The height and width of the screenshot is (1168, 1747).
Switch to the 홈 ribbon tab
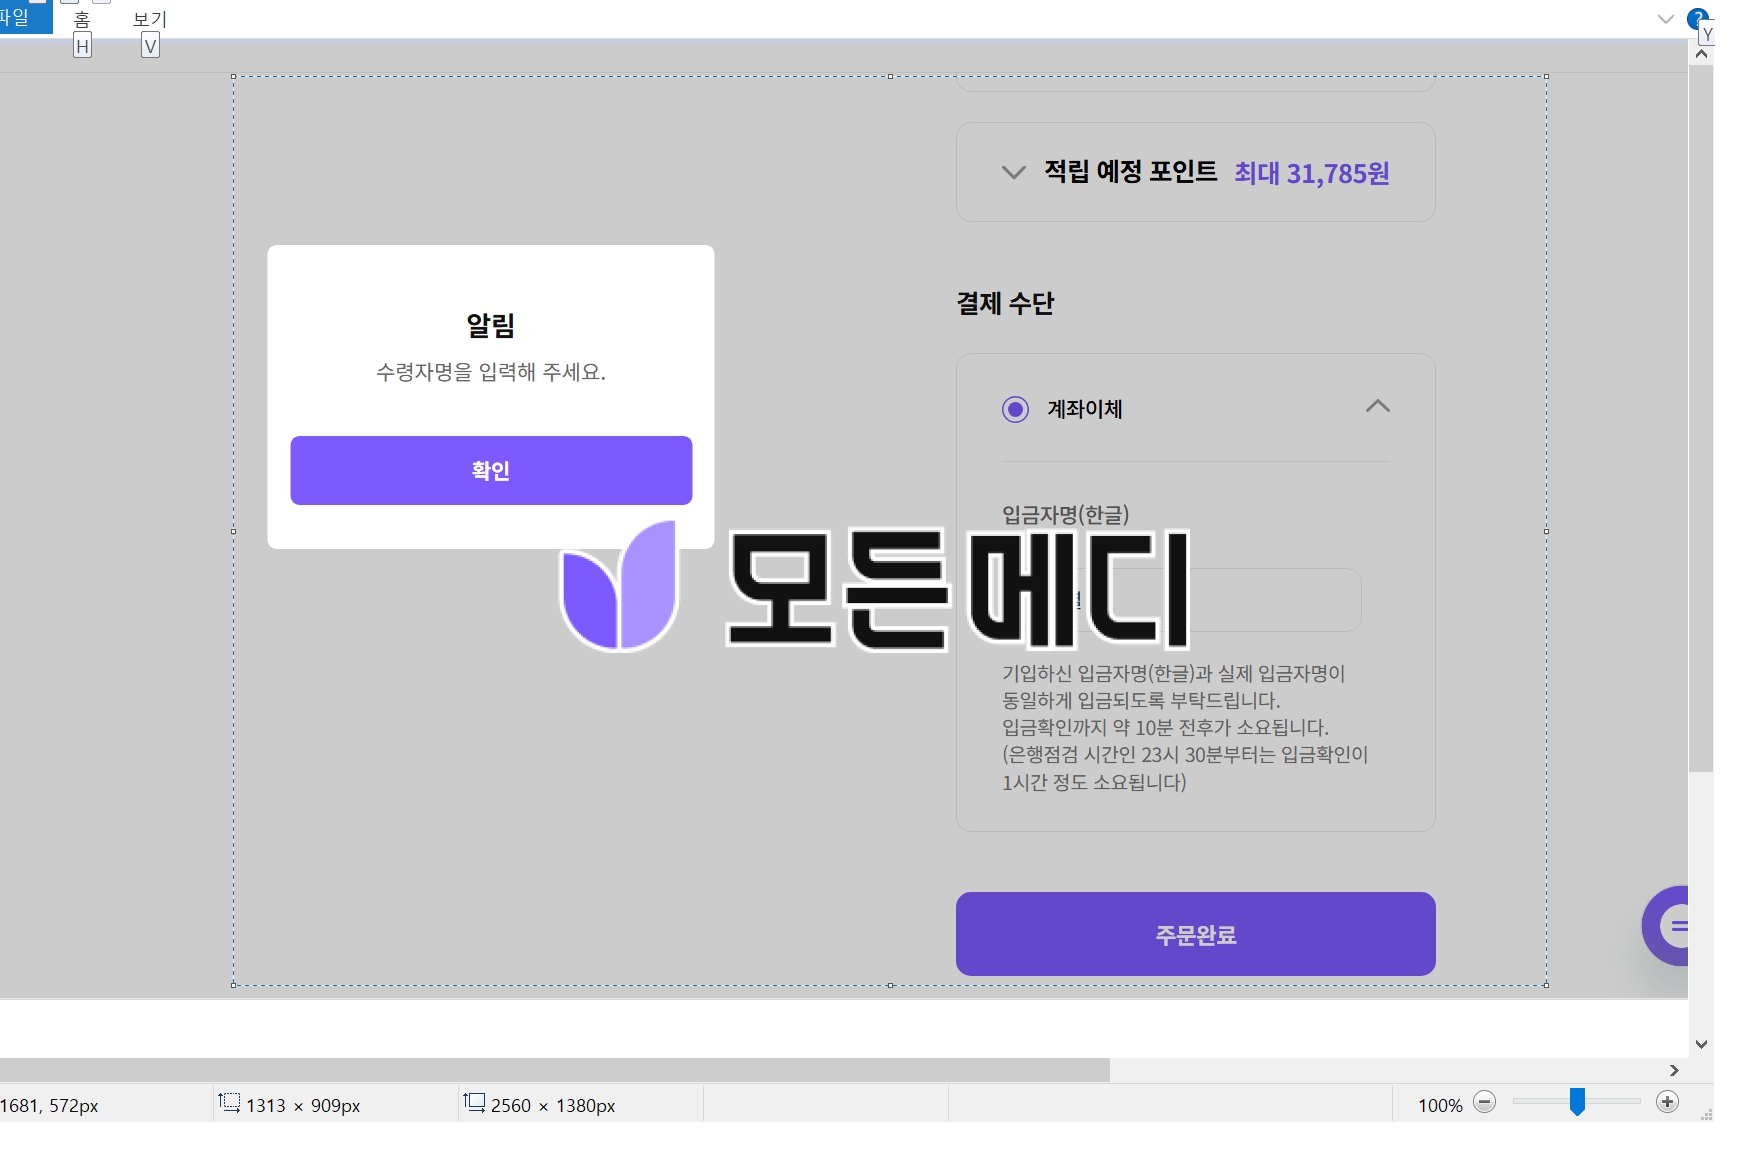82,20
